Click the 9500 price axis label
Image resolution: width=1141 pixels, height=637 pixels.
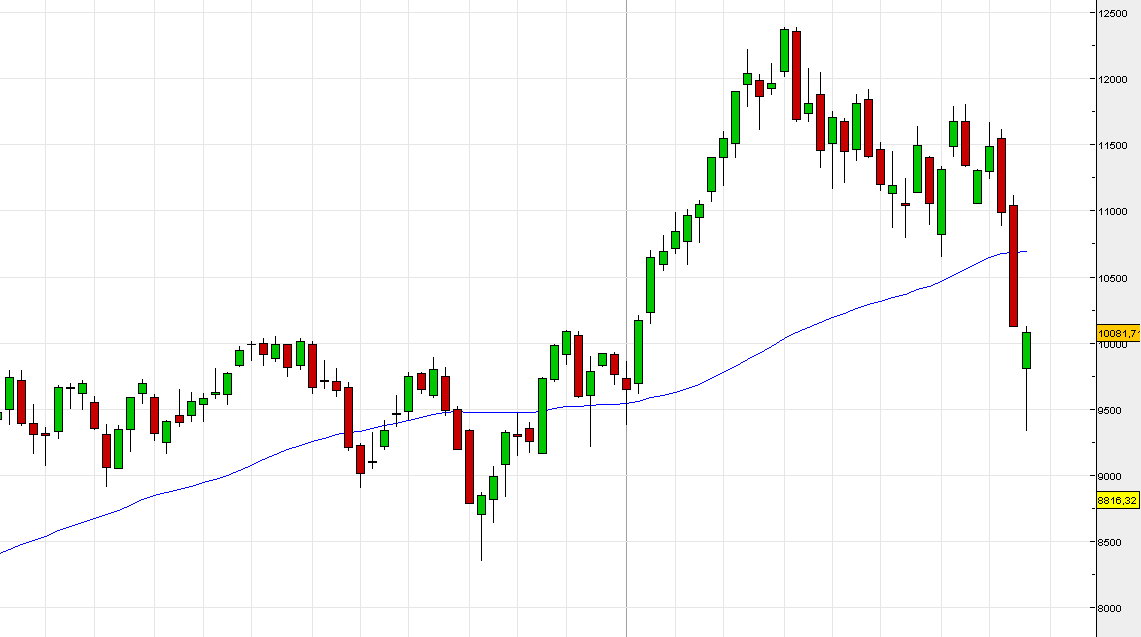(1115, 410)
